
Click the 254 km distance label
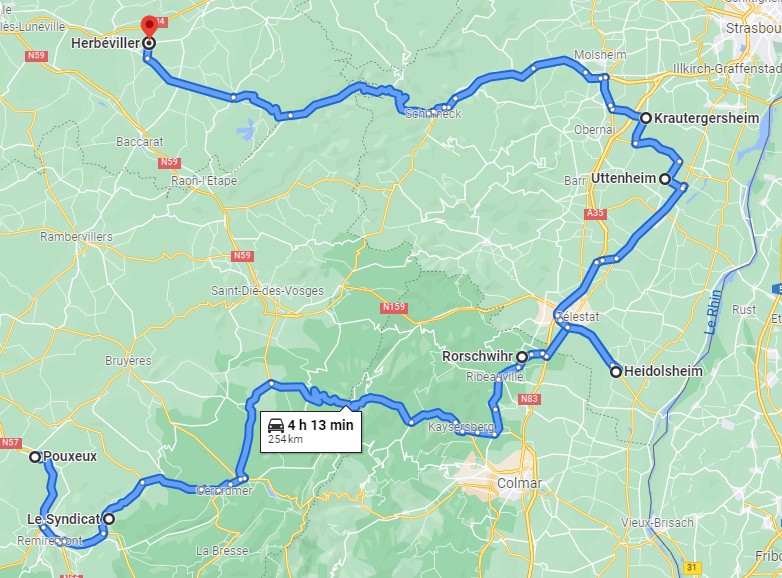point(285,439)
